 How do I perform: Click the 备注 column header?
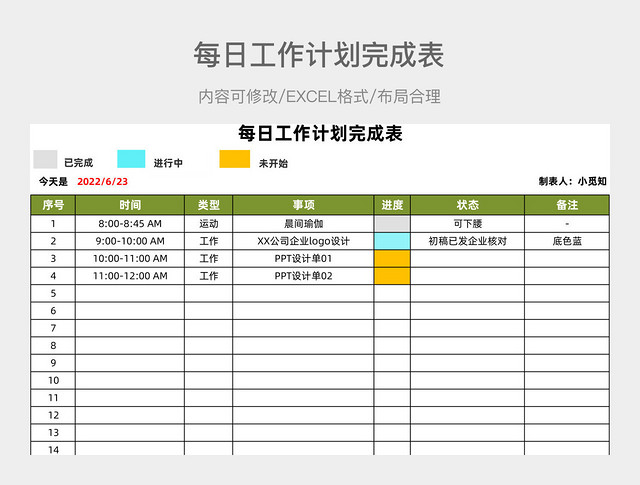point(567,205)
